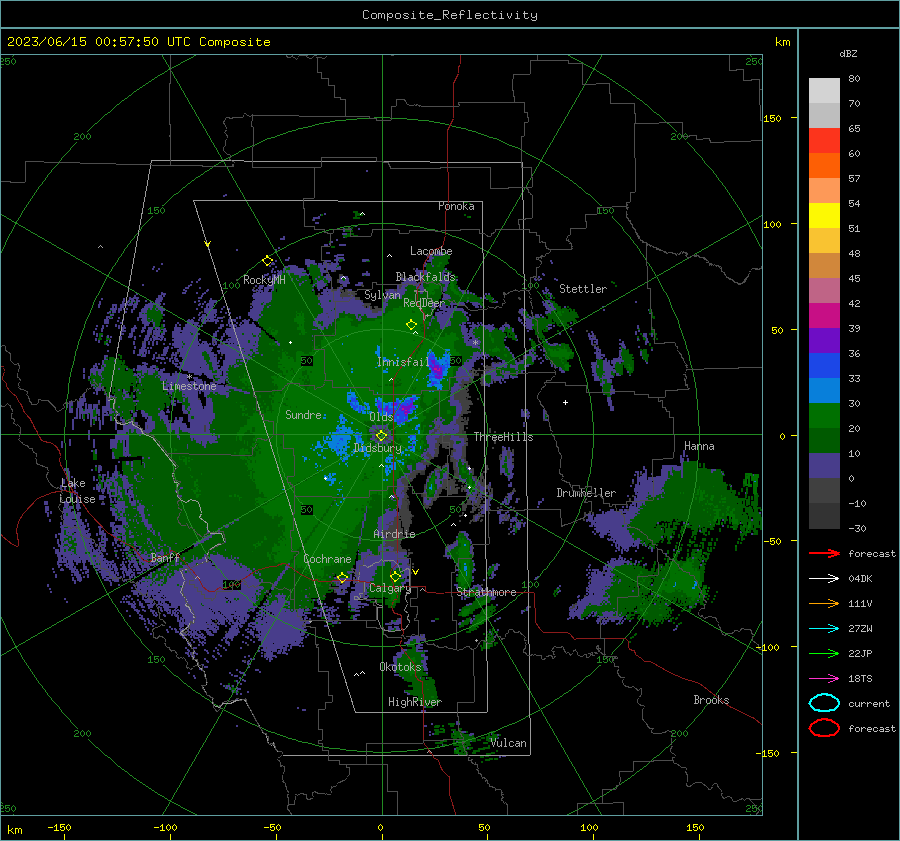The width and height of the screenshot is (900, 841).
Task: Click the Limestone label
Action: [189, 386]
